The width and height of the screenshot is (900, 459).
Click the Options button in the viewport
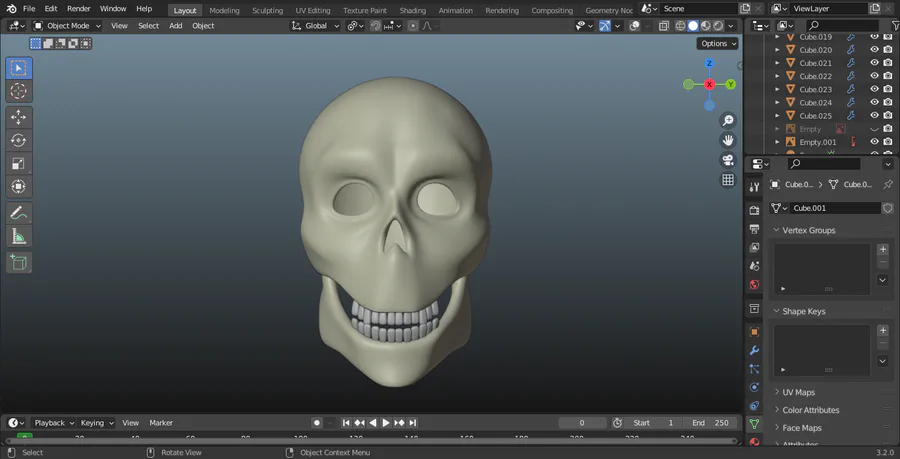(717, 43)
